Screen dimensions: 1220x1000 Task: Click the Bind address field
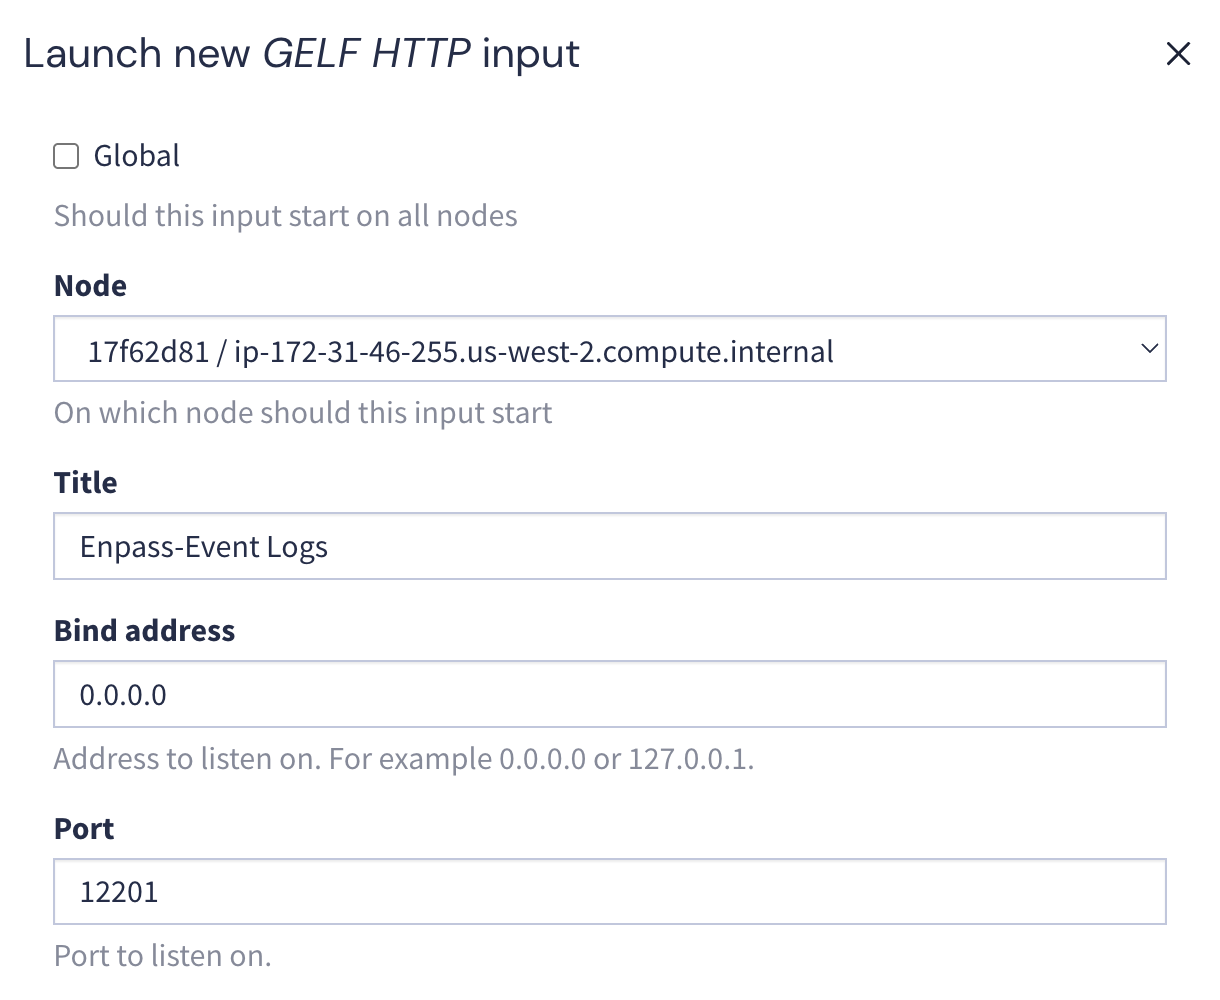point(610,693)
